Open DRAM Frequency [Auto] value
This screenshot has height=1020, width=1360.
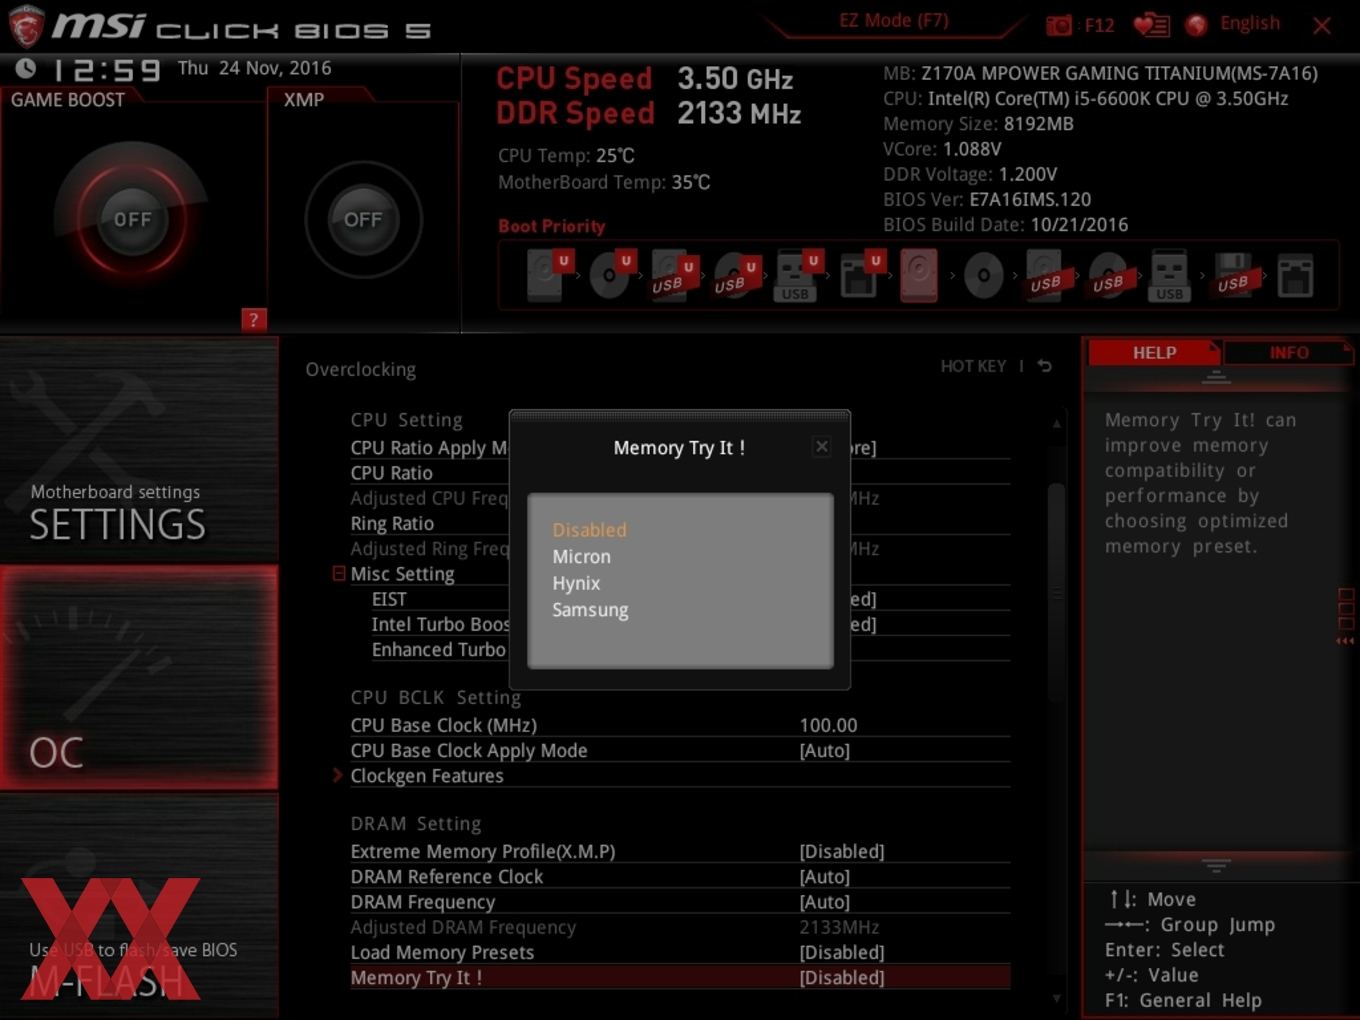pyautogui.click(x=825, y=902)
